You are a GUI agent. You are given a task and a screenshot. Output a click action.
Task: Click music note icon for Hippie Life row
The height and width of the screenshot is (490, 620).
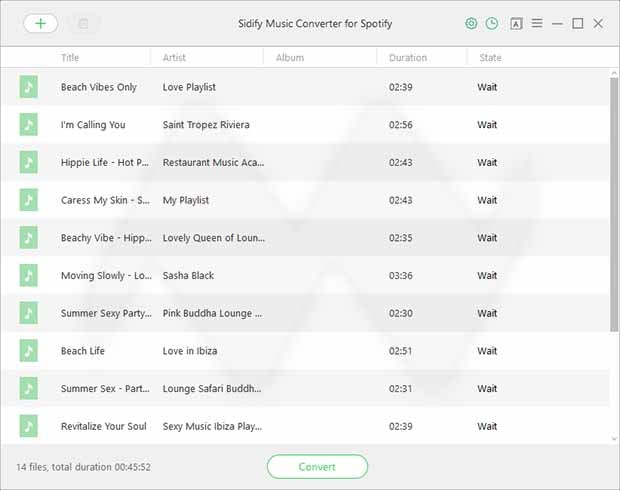click(28, 162)
